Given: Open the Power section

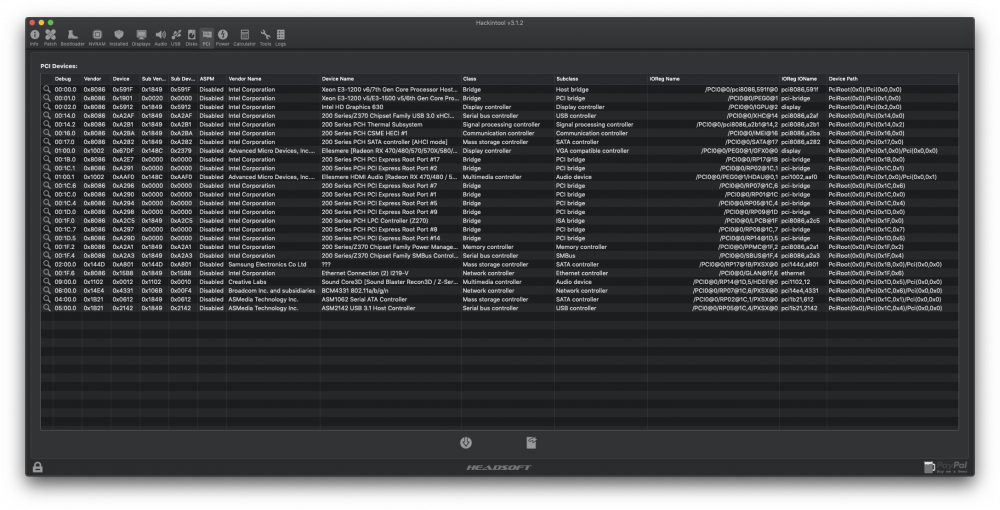Looking at the screenshot, I should (223, 37).
